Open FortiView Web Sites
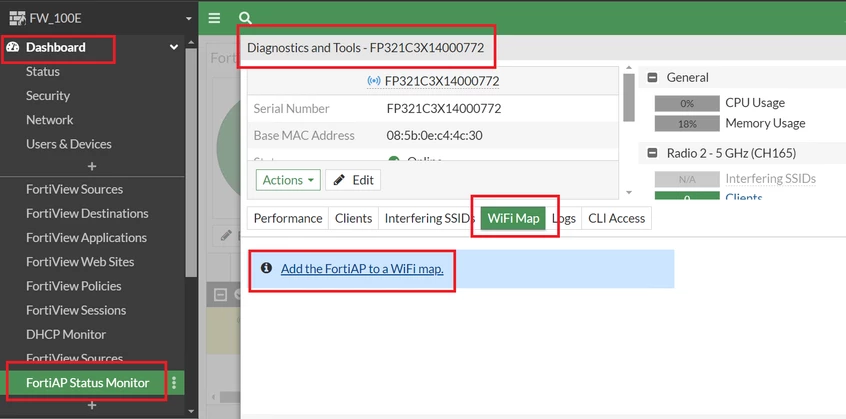Screen dimensions: 846x419 (80, 262)
